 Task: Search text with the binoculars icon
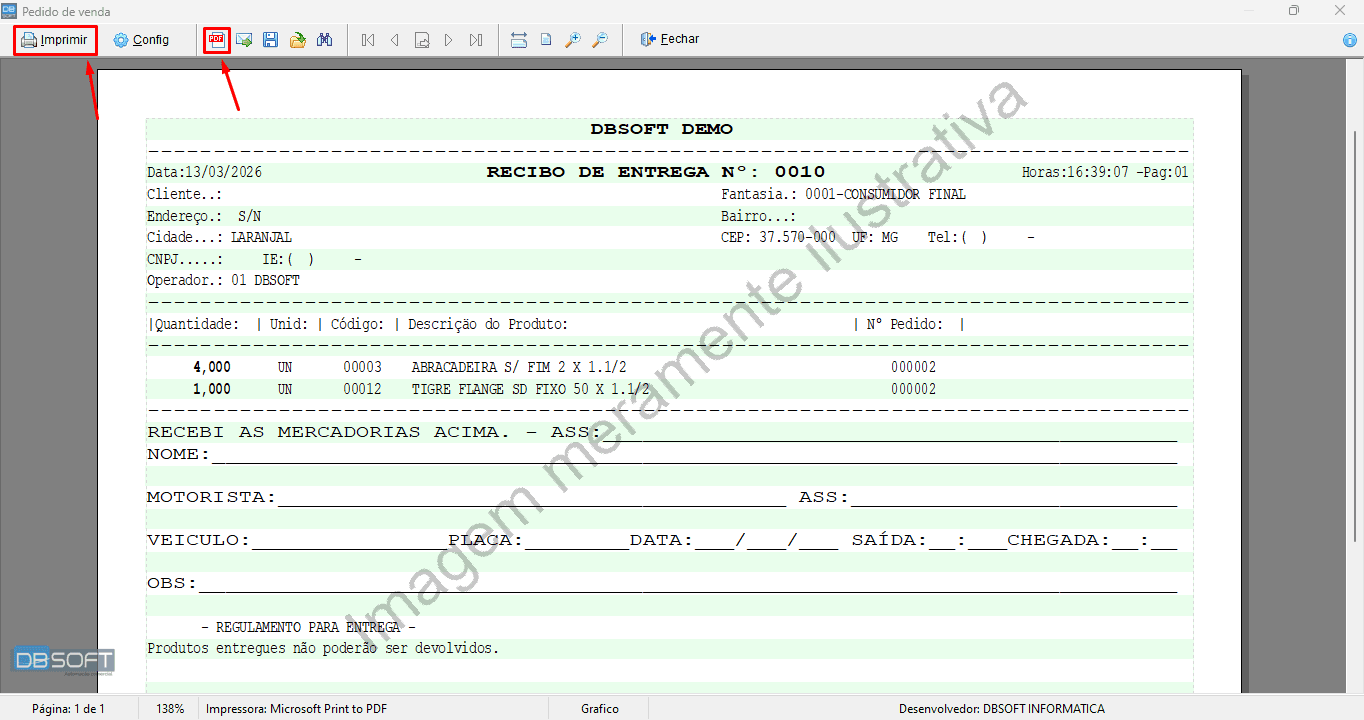tap(324, 40)
